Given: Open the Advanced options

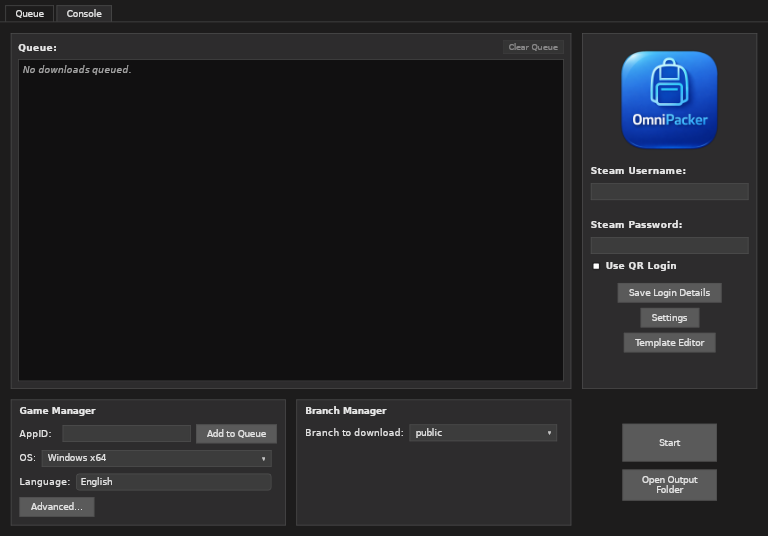Looking at the screenshot, I should tap(57, 507).
